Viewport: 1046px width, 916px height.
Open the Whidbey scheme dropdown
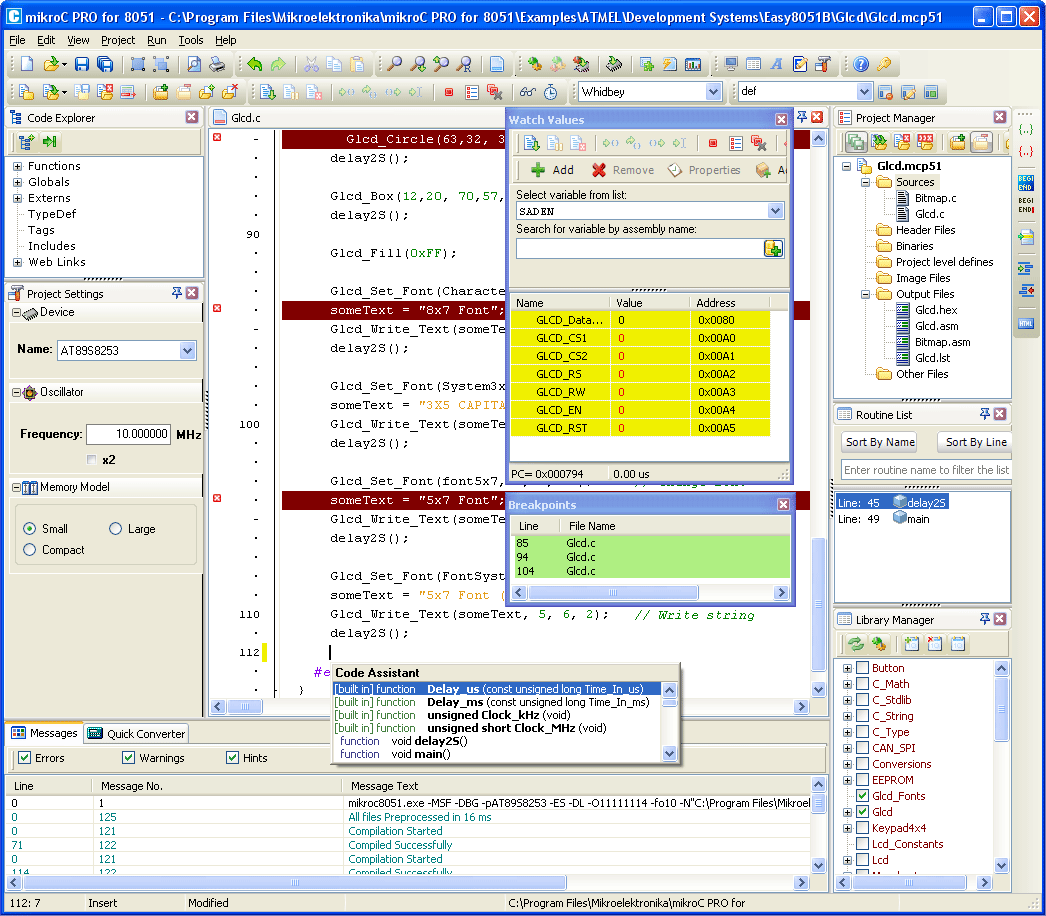[x=713, y=92]
